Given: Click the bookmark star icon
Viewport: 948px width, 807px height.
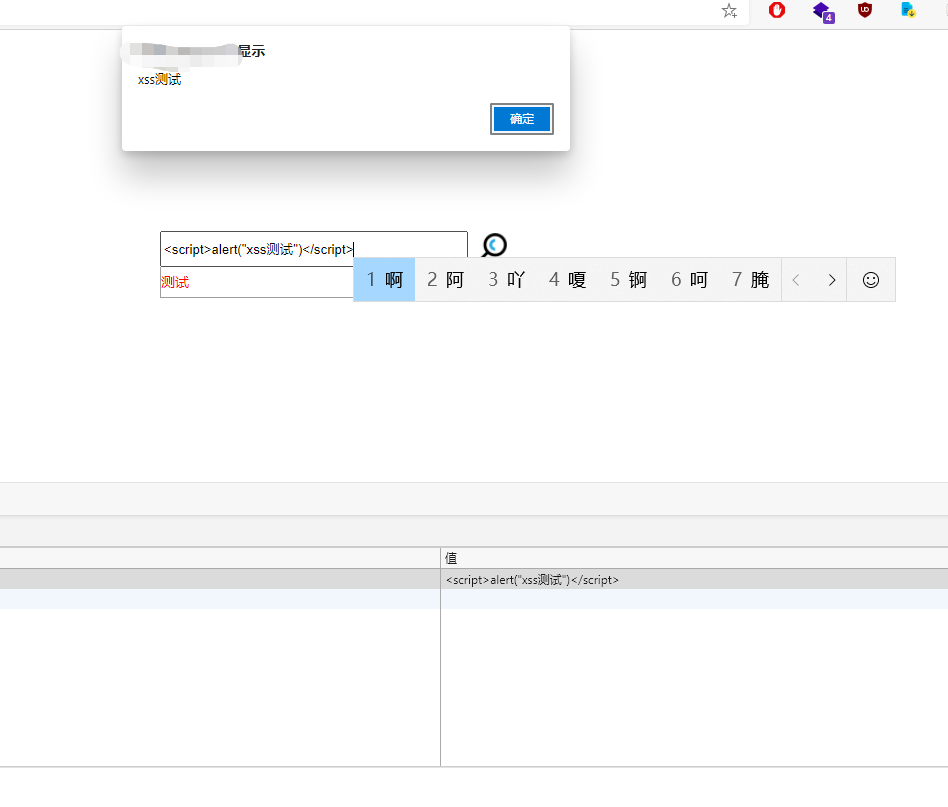Looking at the screenshot, I should pyautogui.click(x=729, y=11).
